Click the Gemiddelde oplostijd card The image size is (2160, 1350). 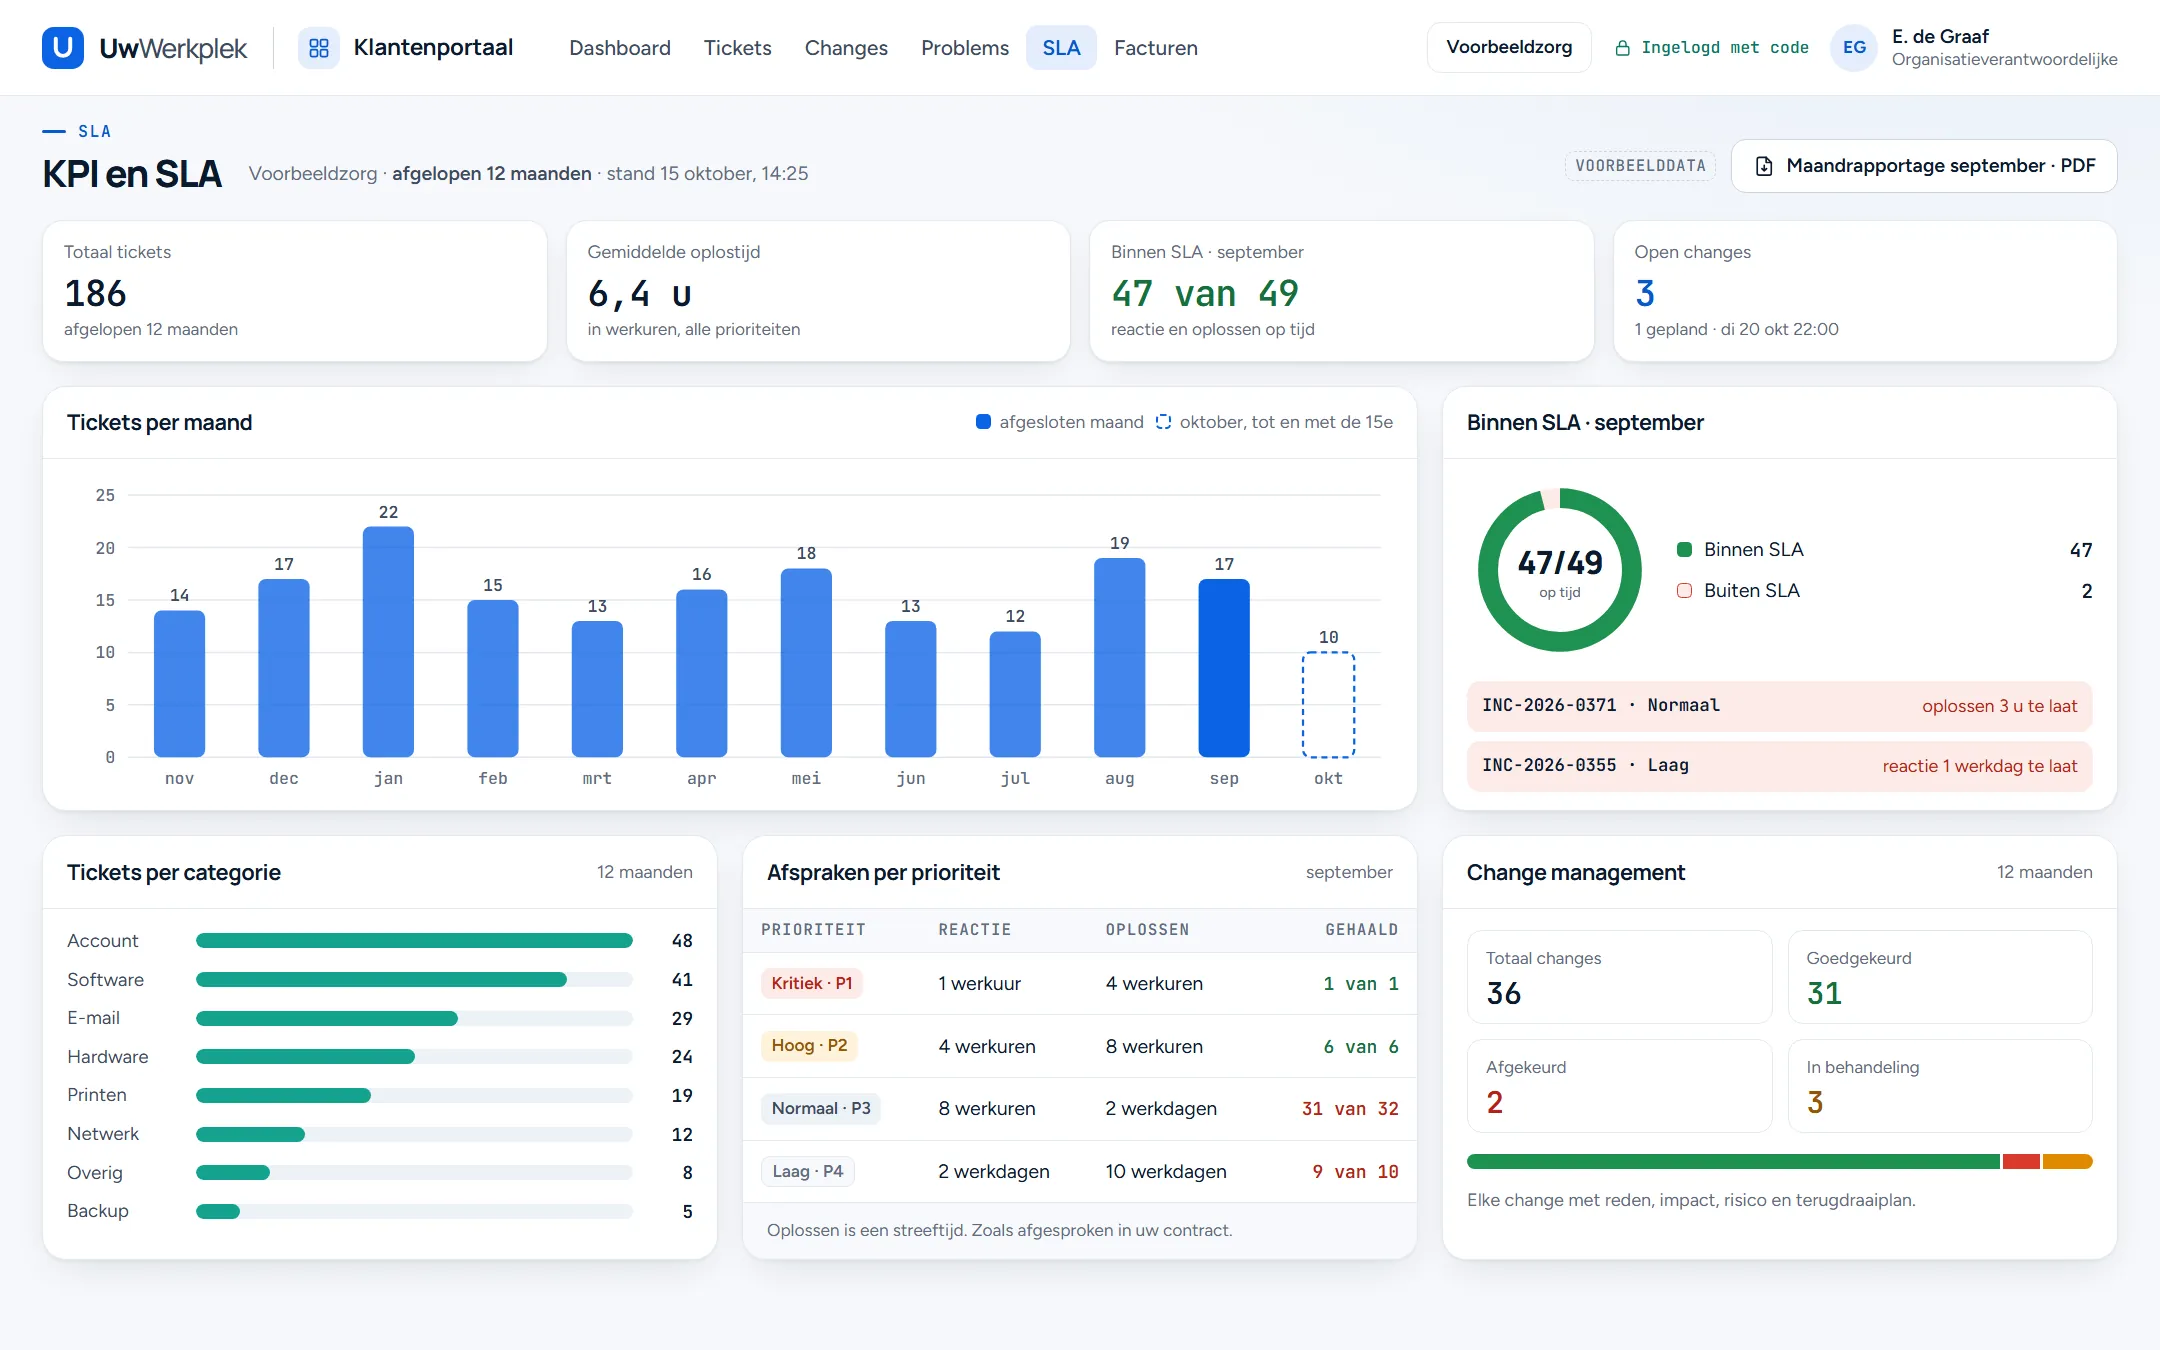coord(818,291)
